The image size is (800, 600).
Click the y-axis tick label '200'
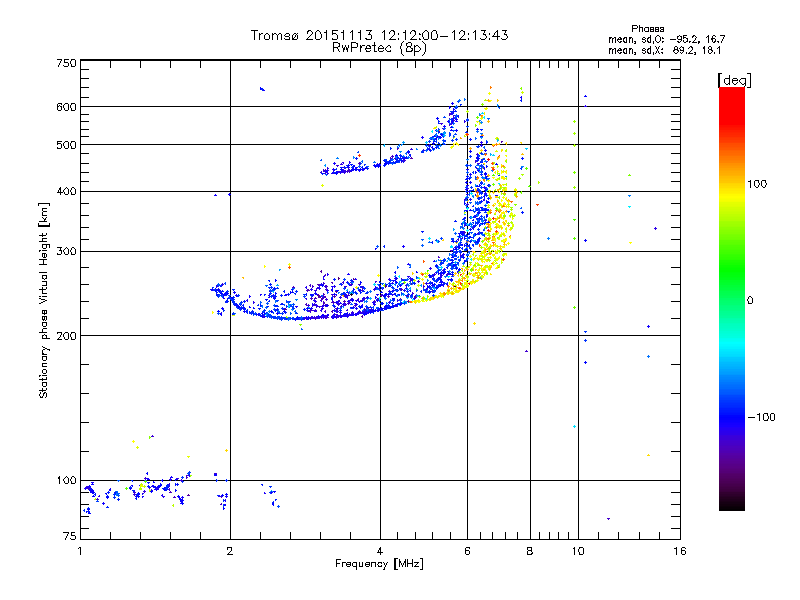click(66, 336)
